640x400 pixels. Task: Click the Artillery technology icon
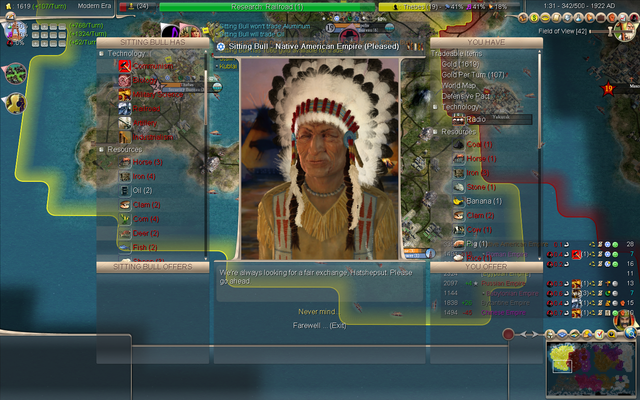pos(124,123)
